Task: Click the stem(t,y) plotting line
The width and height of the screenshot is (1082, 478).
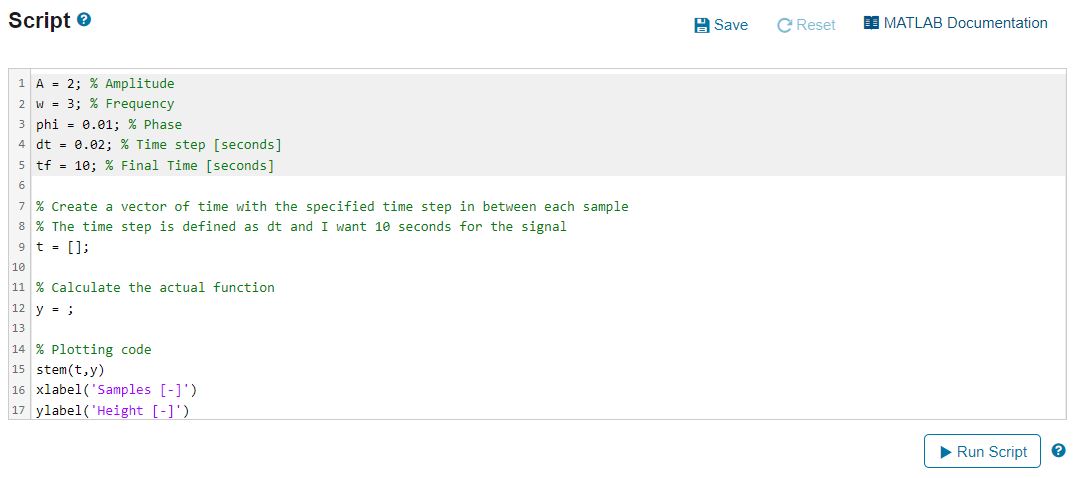Action: (x=70, y=370)
